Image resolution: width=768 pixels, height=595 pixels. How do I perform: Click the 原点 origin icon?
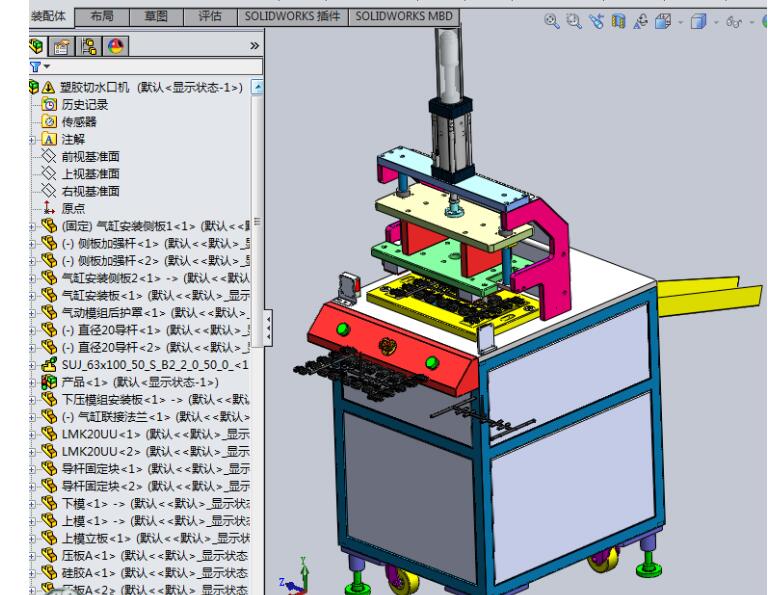(x=49, y=208)
